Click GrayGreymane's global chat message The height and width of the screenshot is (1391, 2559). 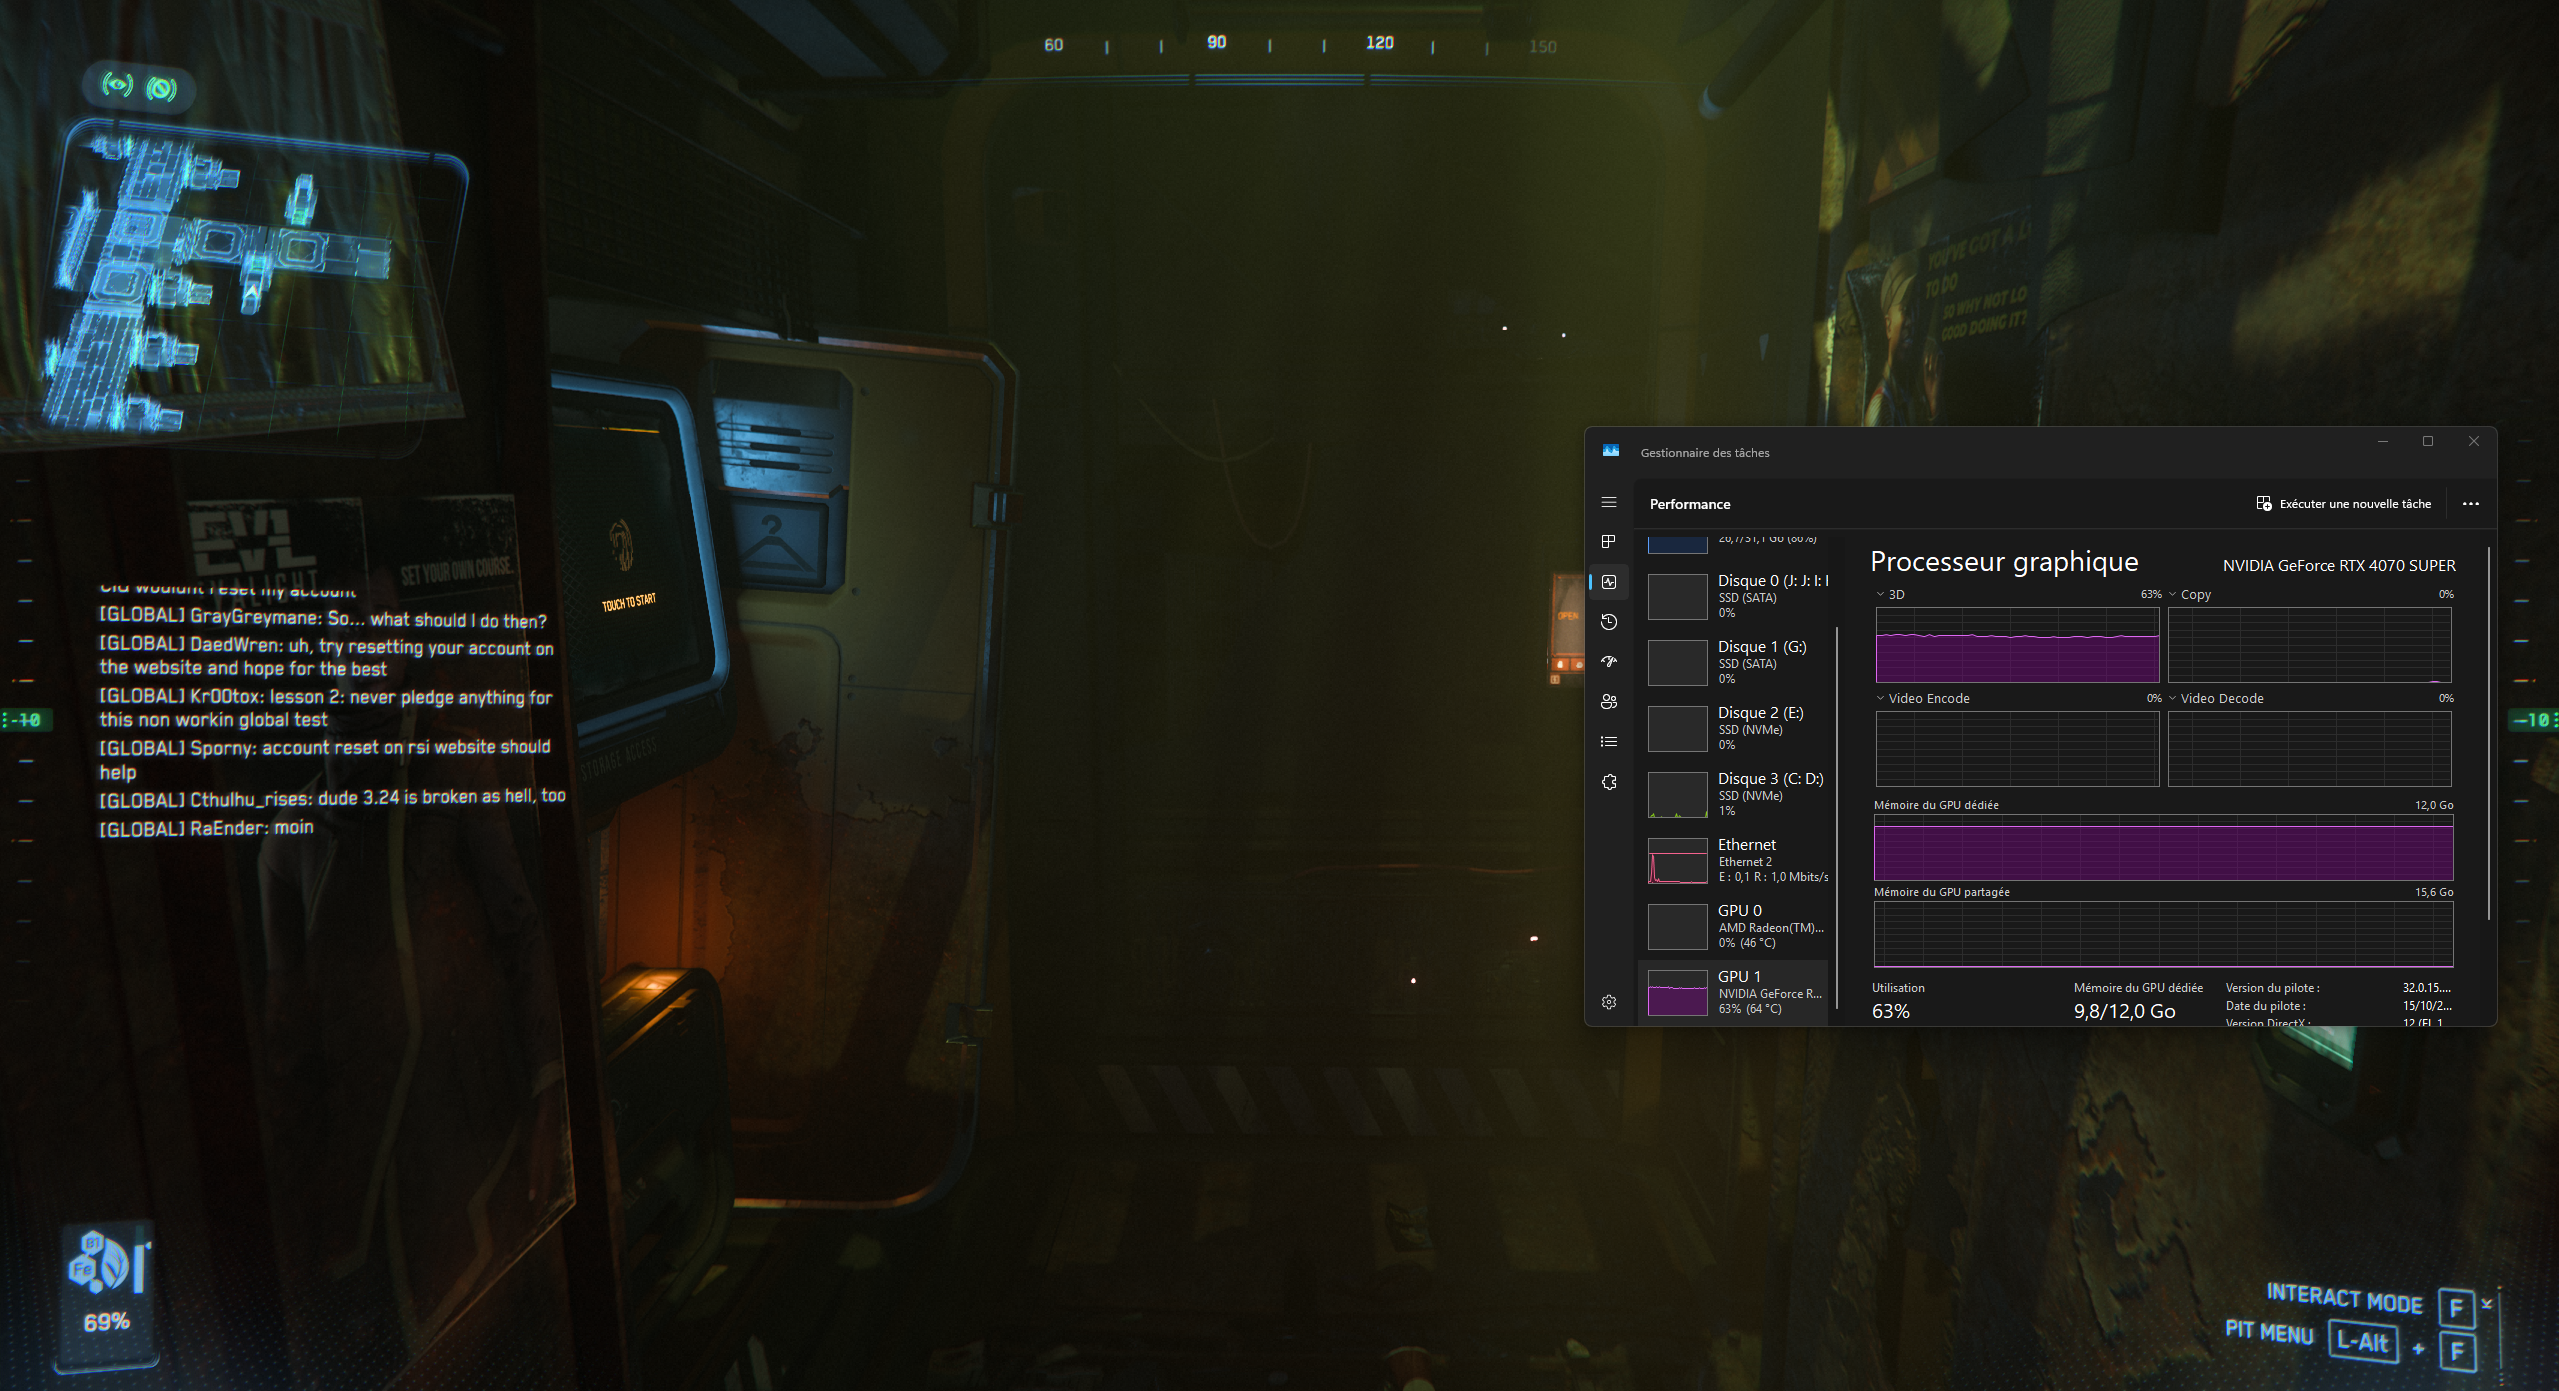pos(323,618)
